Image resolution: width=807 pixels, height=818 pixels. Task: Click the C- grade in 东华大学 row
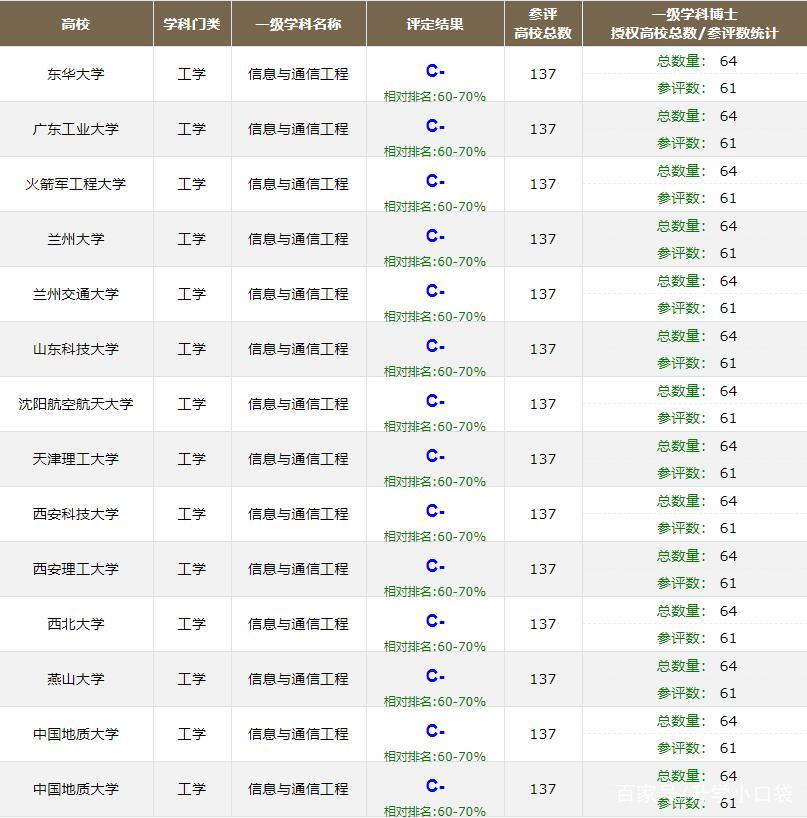[435, 70]
